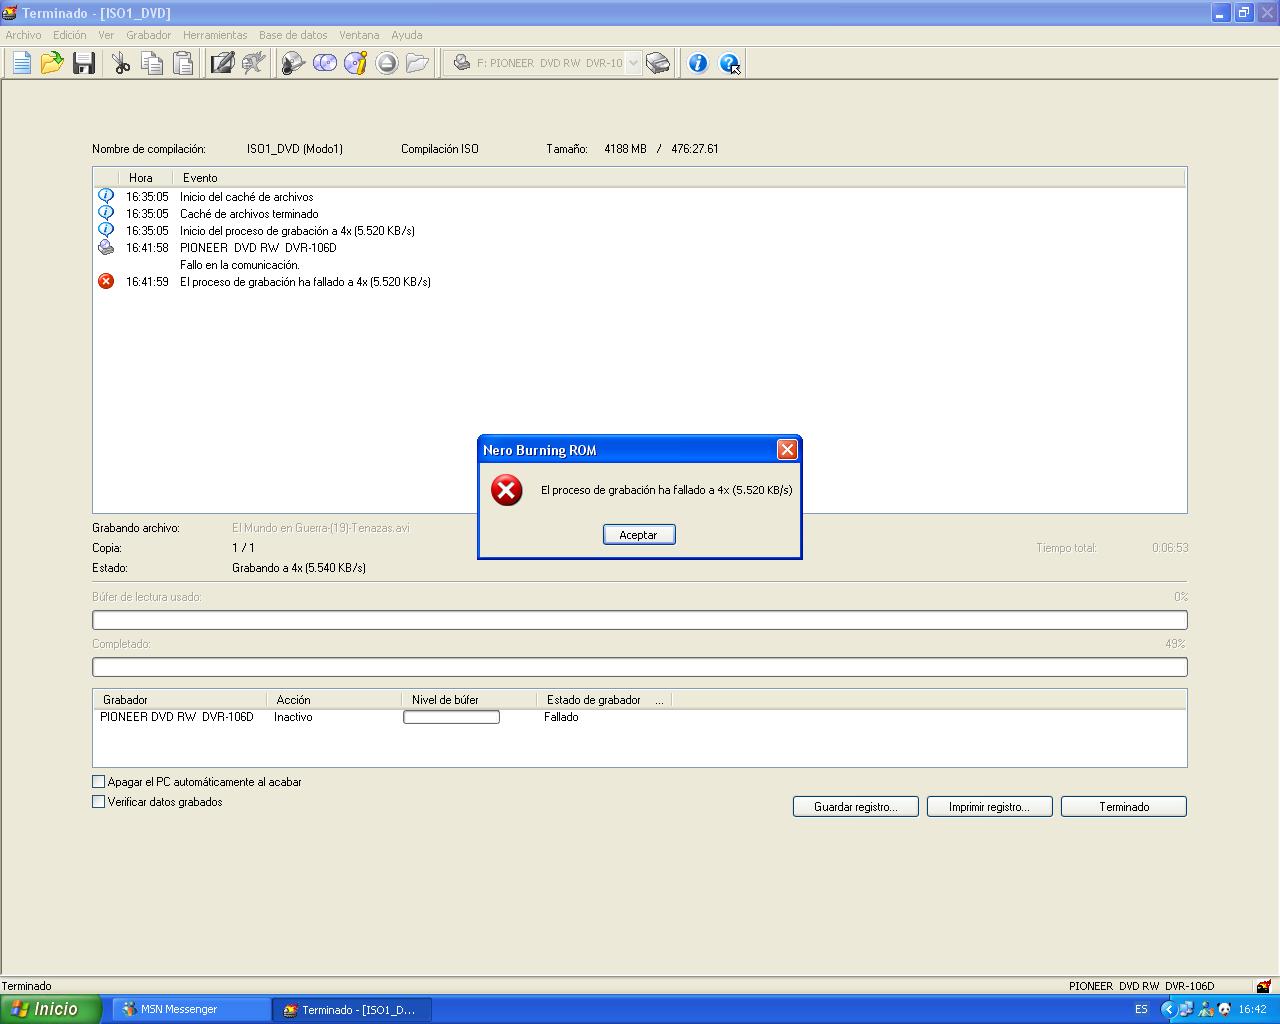Click the Cut scissors icon
This screenshot has height=1024, width=1280.
[121, 63]
